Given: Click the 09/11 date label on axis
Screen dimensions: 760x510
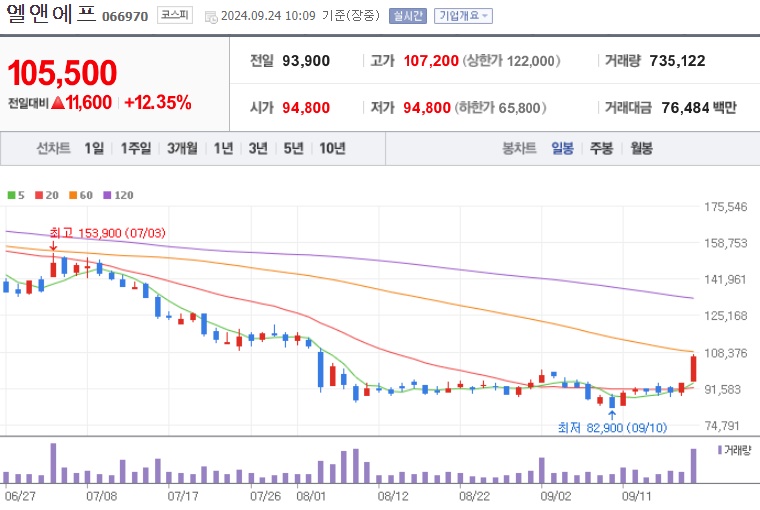Looking at the screenshot, I should [636, 496].
